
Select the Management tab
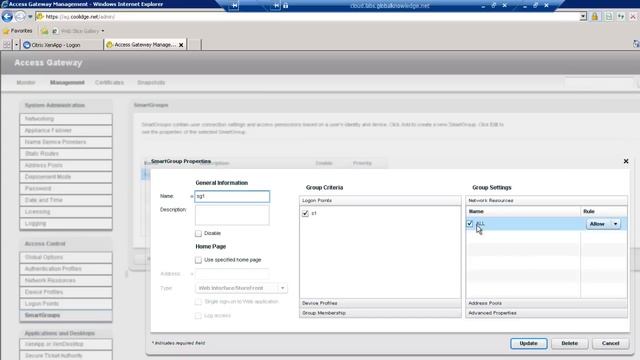click(67, 82)
